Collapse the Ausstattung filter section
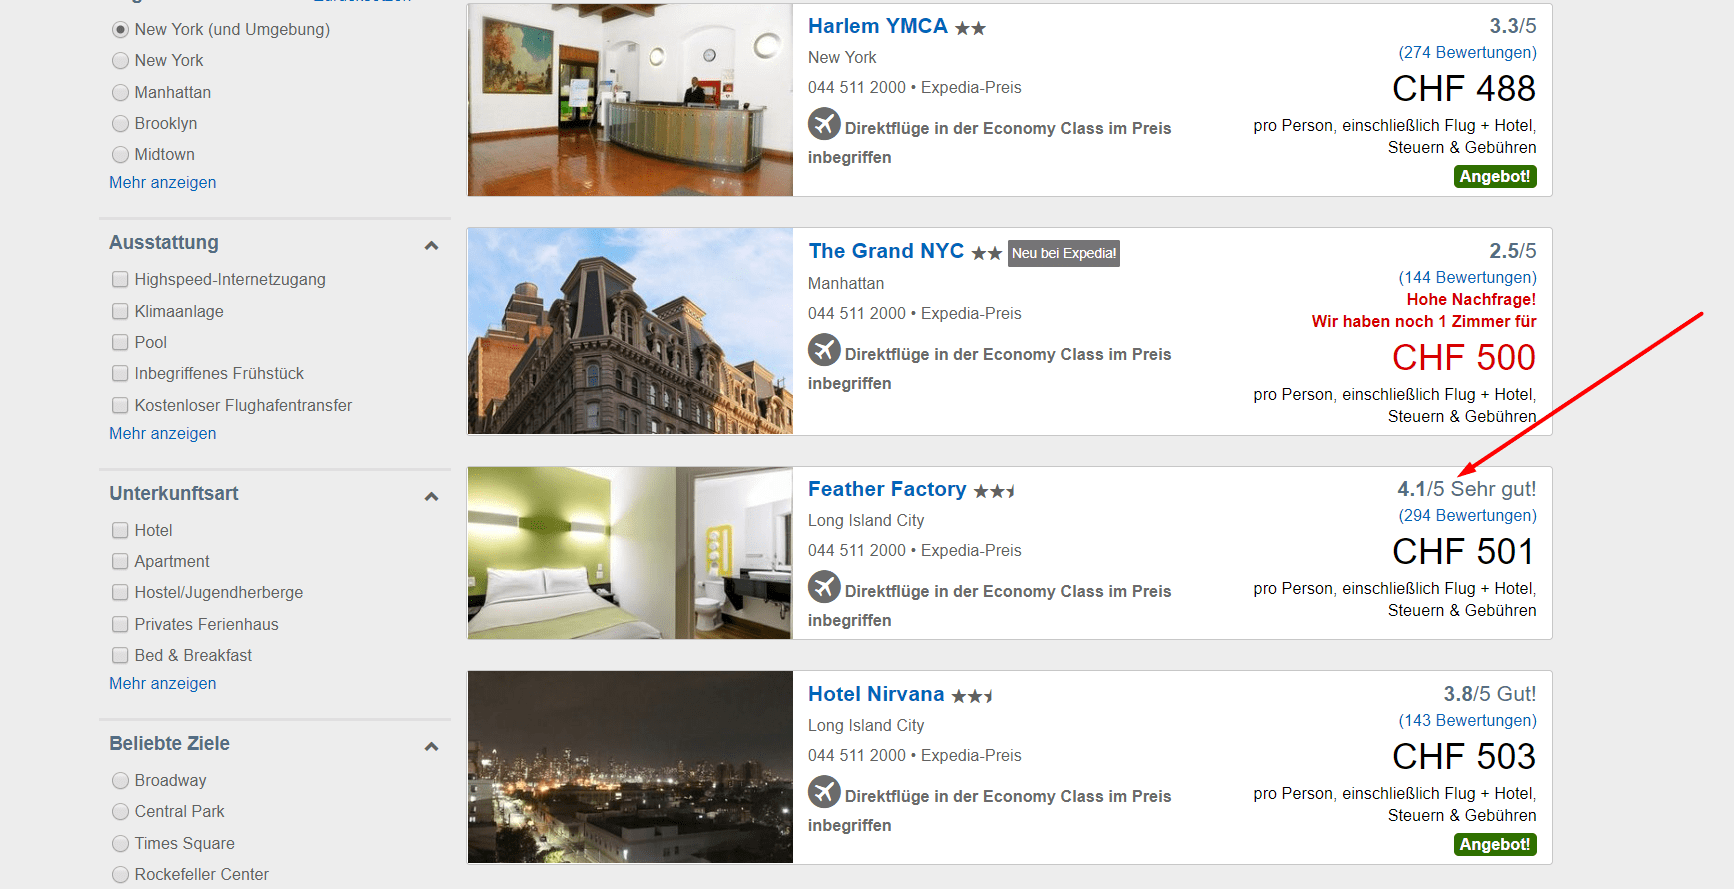The width and height of the screenshot is (1734, 889). [x=431, y=245]
